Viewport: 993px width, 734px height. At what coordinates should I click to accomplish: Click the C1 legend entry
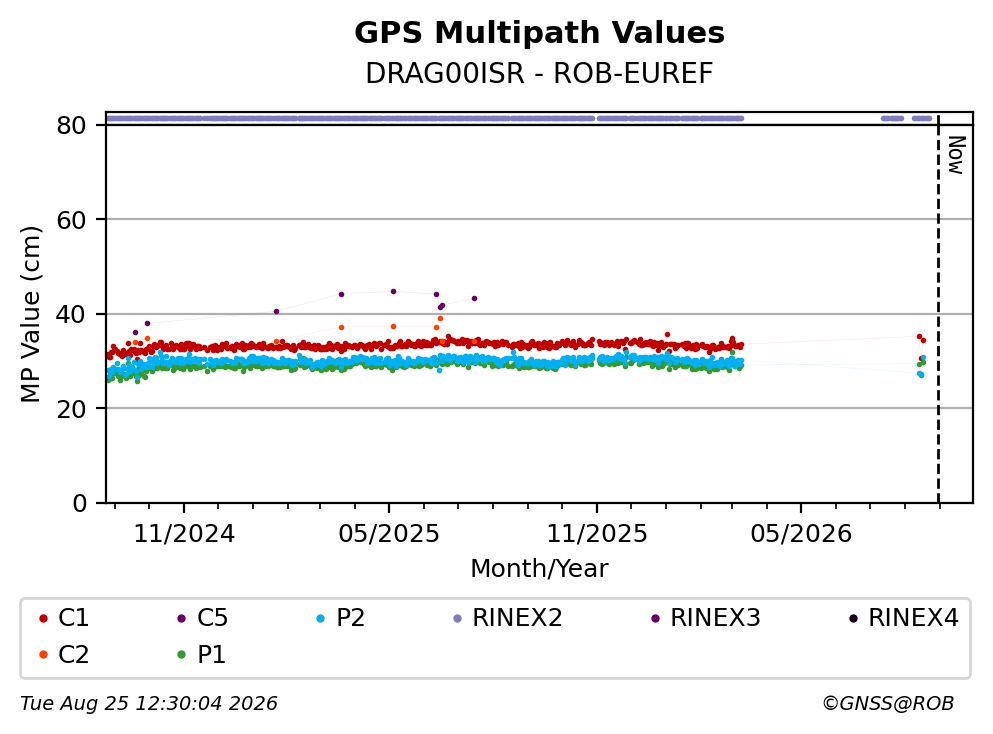[x=63, y=617]
